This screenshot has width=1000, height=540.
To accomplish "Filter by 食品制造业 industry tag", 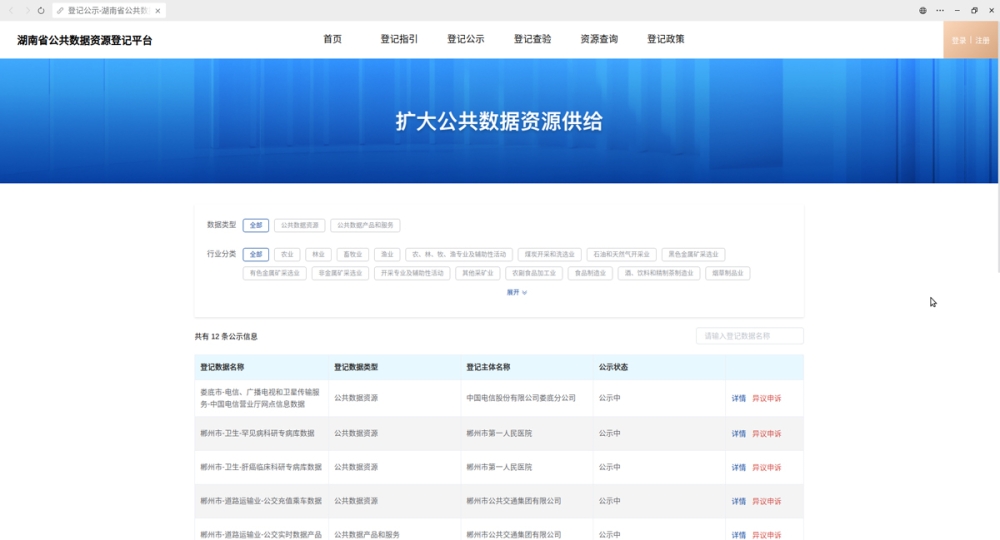I will coord(590,273).
